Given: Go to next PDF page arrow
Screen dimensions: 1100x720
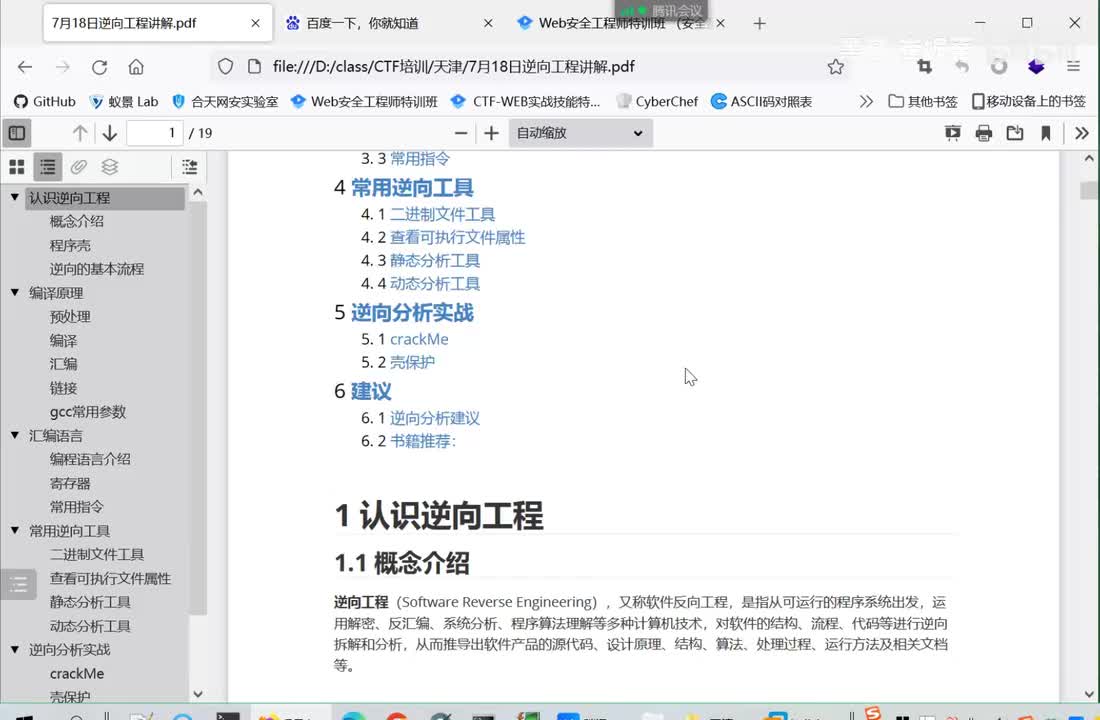Looking at the screenshot, I should coord(109,133).
